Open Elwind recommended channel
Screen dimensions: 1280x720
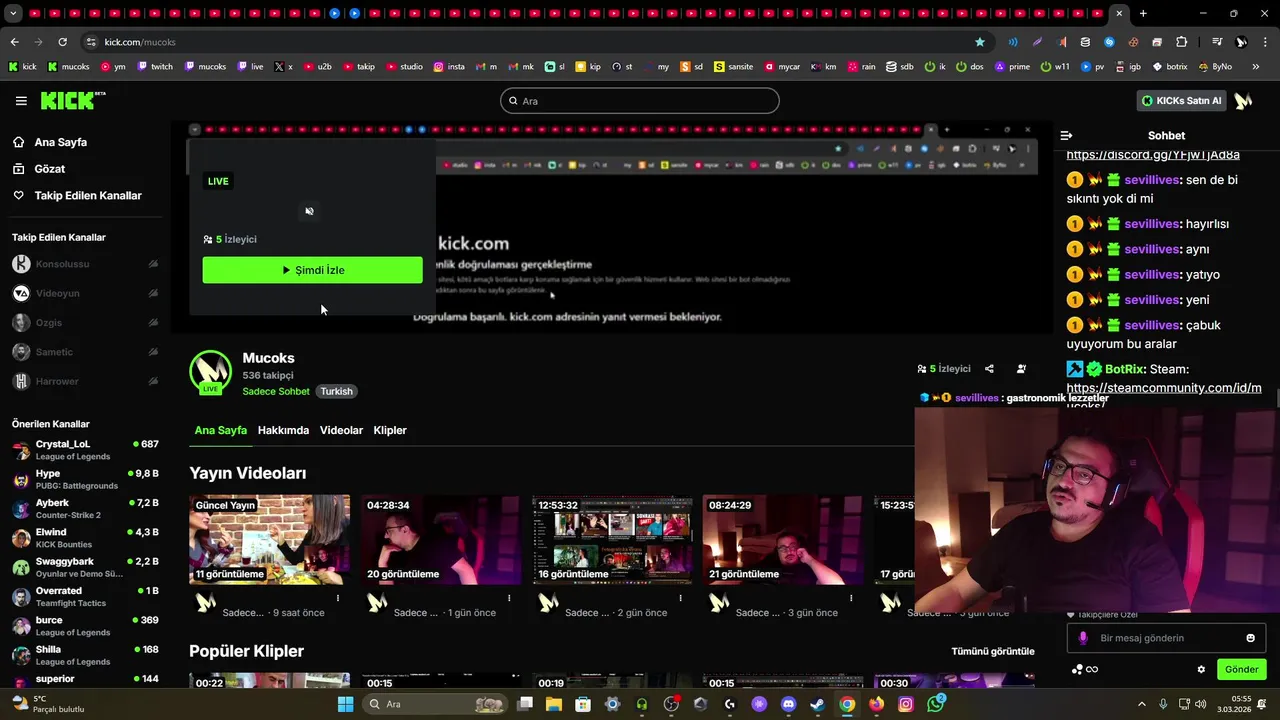click(x=85, y=537)
